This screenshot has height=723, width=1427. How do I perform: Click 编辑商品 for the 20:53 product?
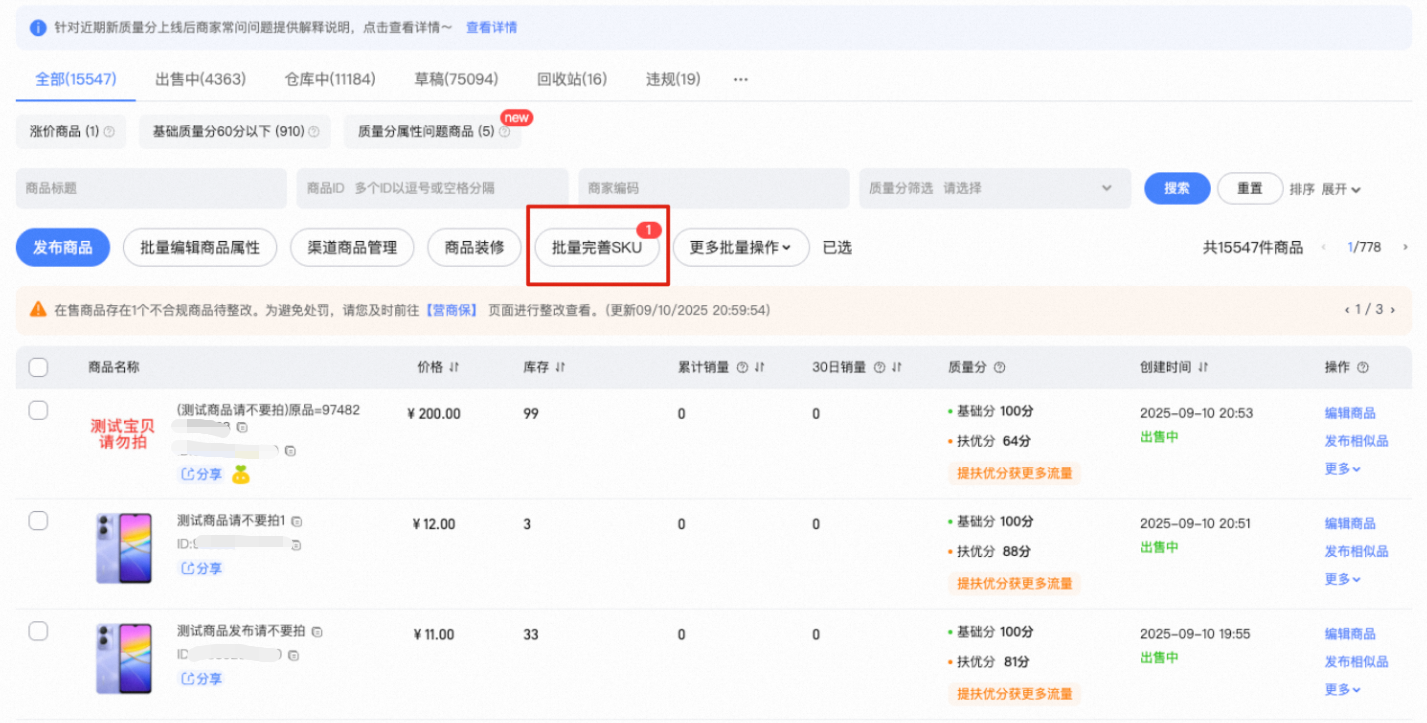(1350, 413)
